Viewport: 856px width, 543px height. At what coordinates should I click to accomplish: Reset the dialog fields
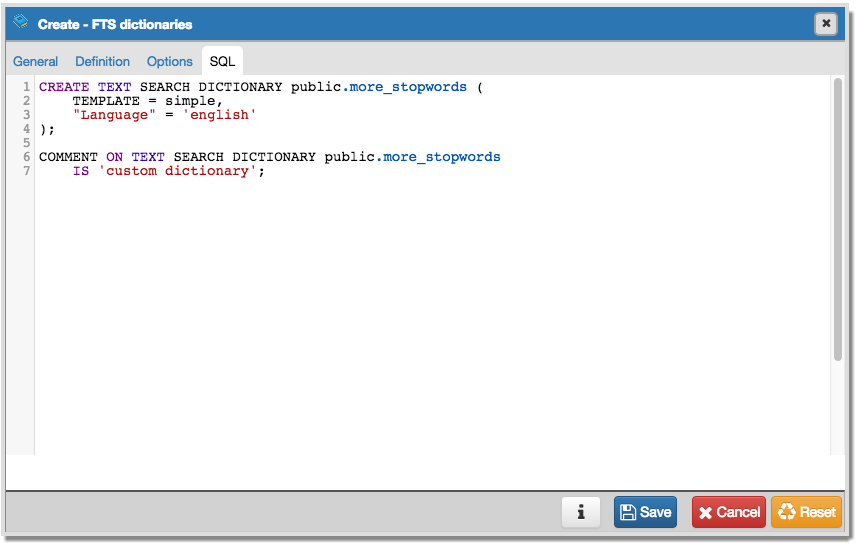[806, 512]
